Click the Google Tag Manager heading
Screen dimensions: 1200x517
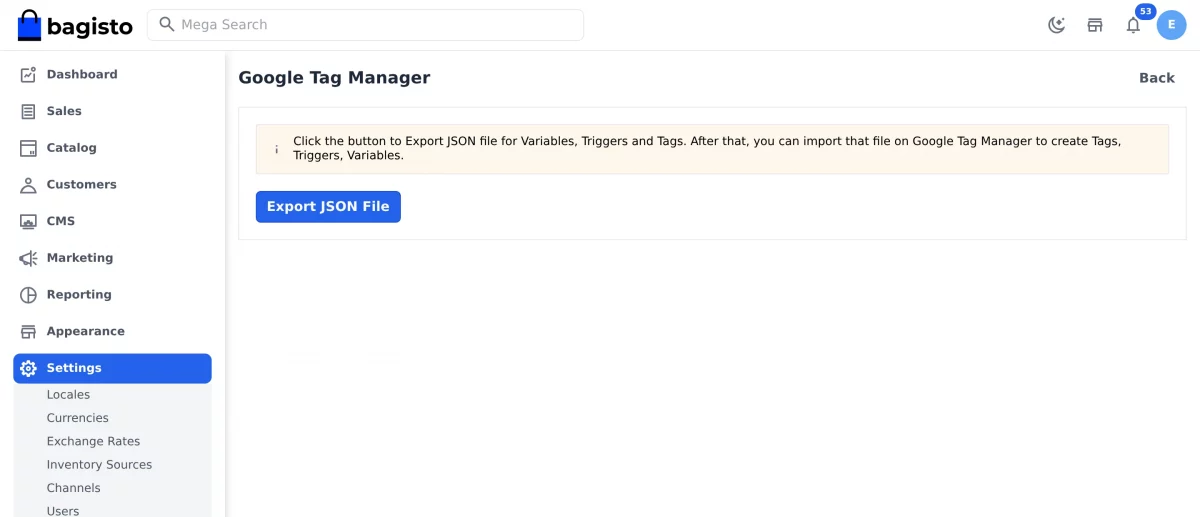(334, 77)
